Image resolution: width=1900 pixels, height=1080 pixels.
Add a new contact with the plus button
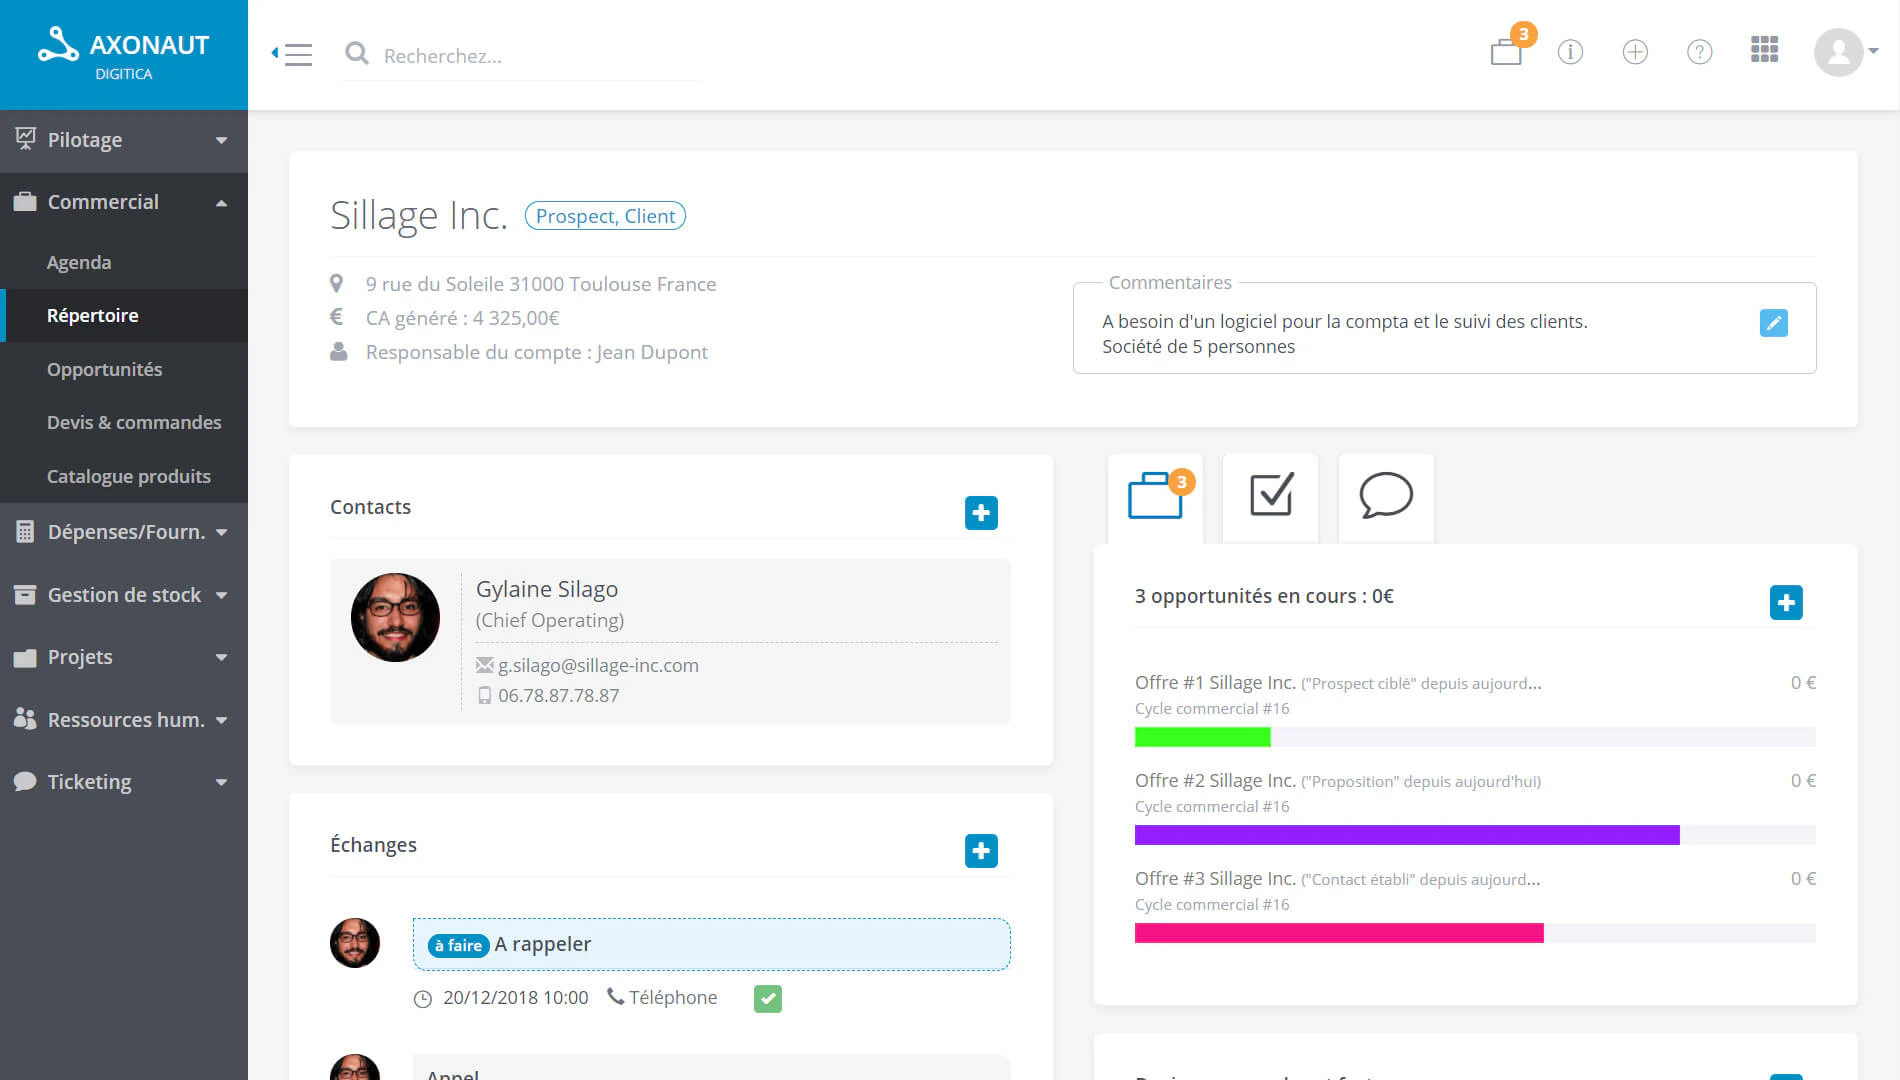click(x=981, y=513)
